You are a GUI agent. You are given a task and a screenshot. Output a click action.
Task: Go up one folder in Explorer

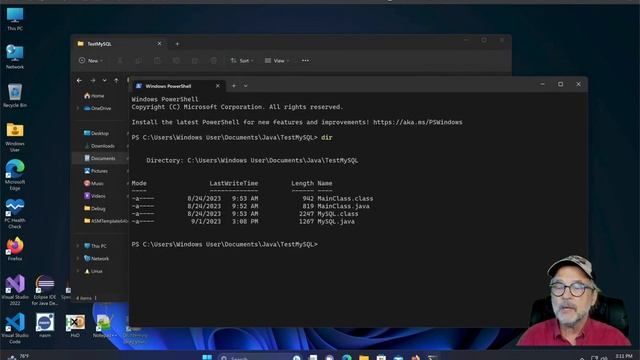tap(117, 80)
